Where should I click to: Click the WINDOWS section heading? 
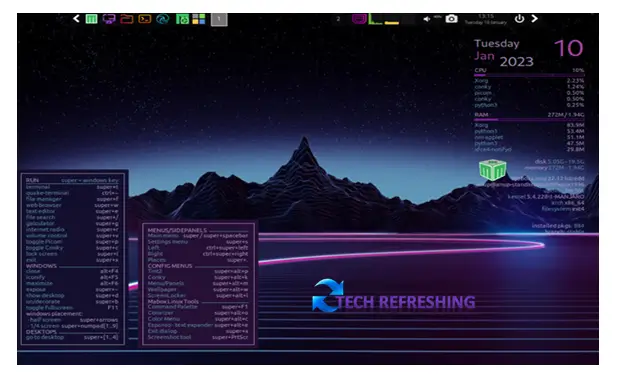(x=41, y=266)
